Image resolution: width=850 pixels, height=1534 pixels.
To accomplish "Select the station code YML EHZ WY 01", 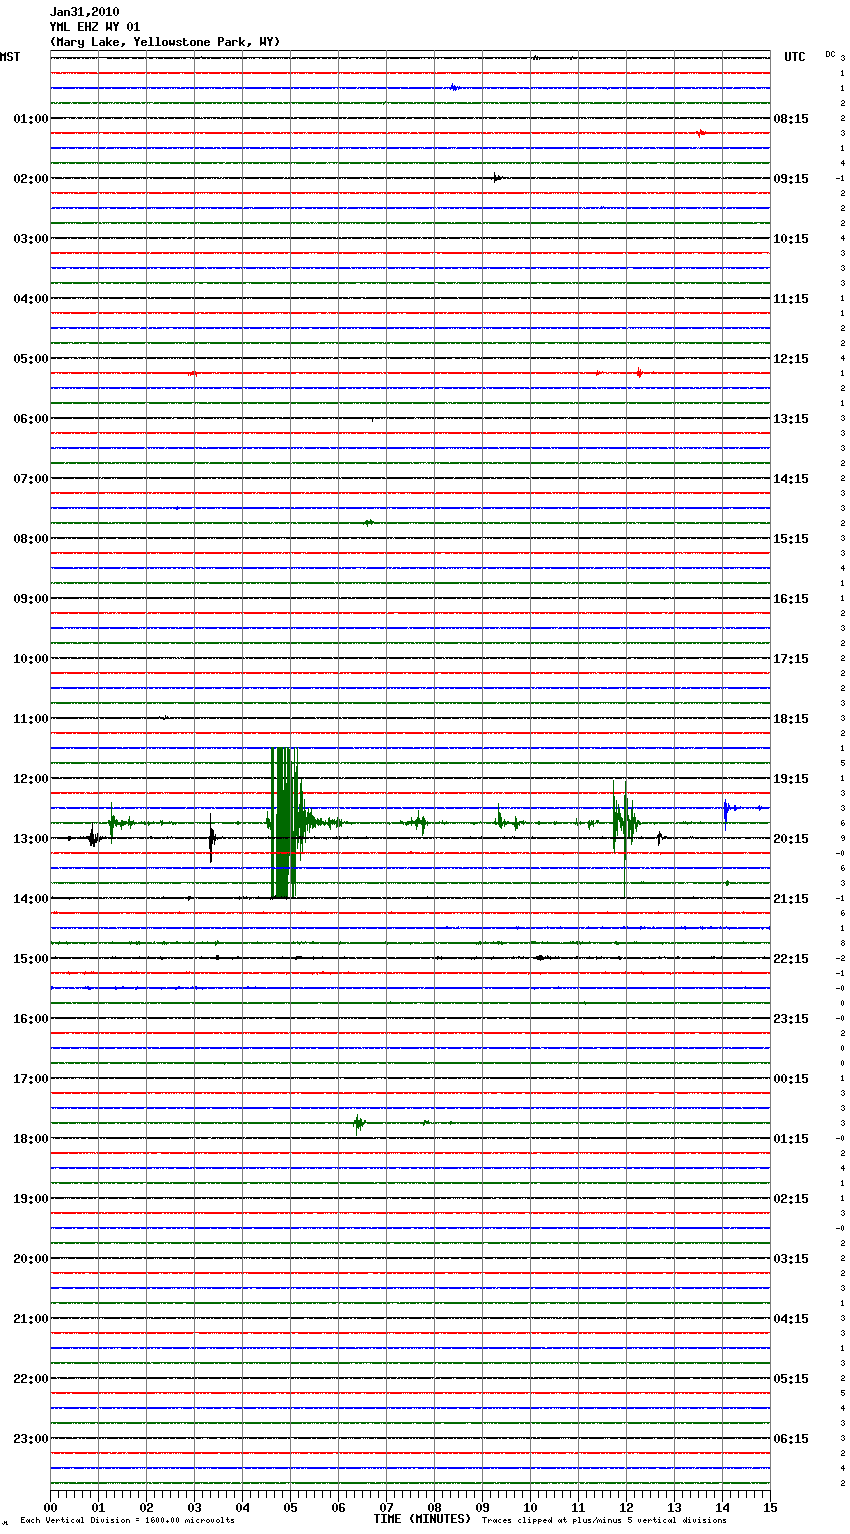I will [95, 27].
